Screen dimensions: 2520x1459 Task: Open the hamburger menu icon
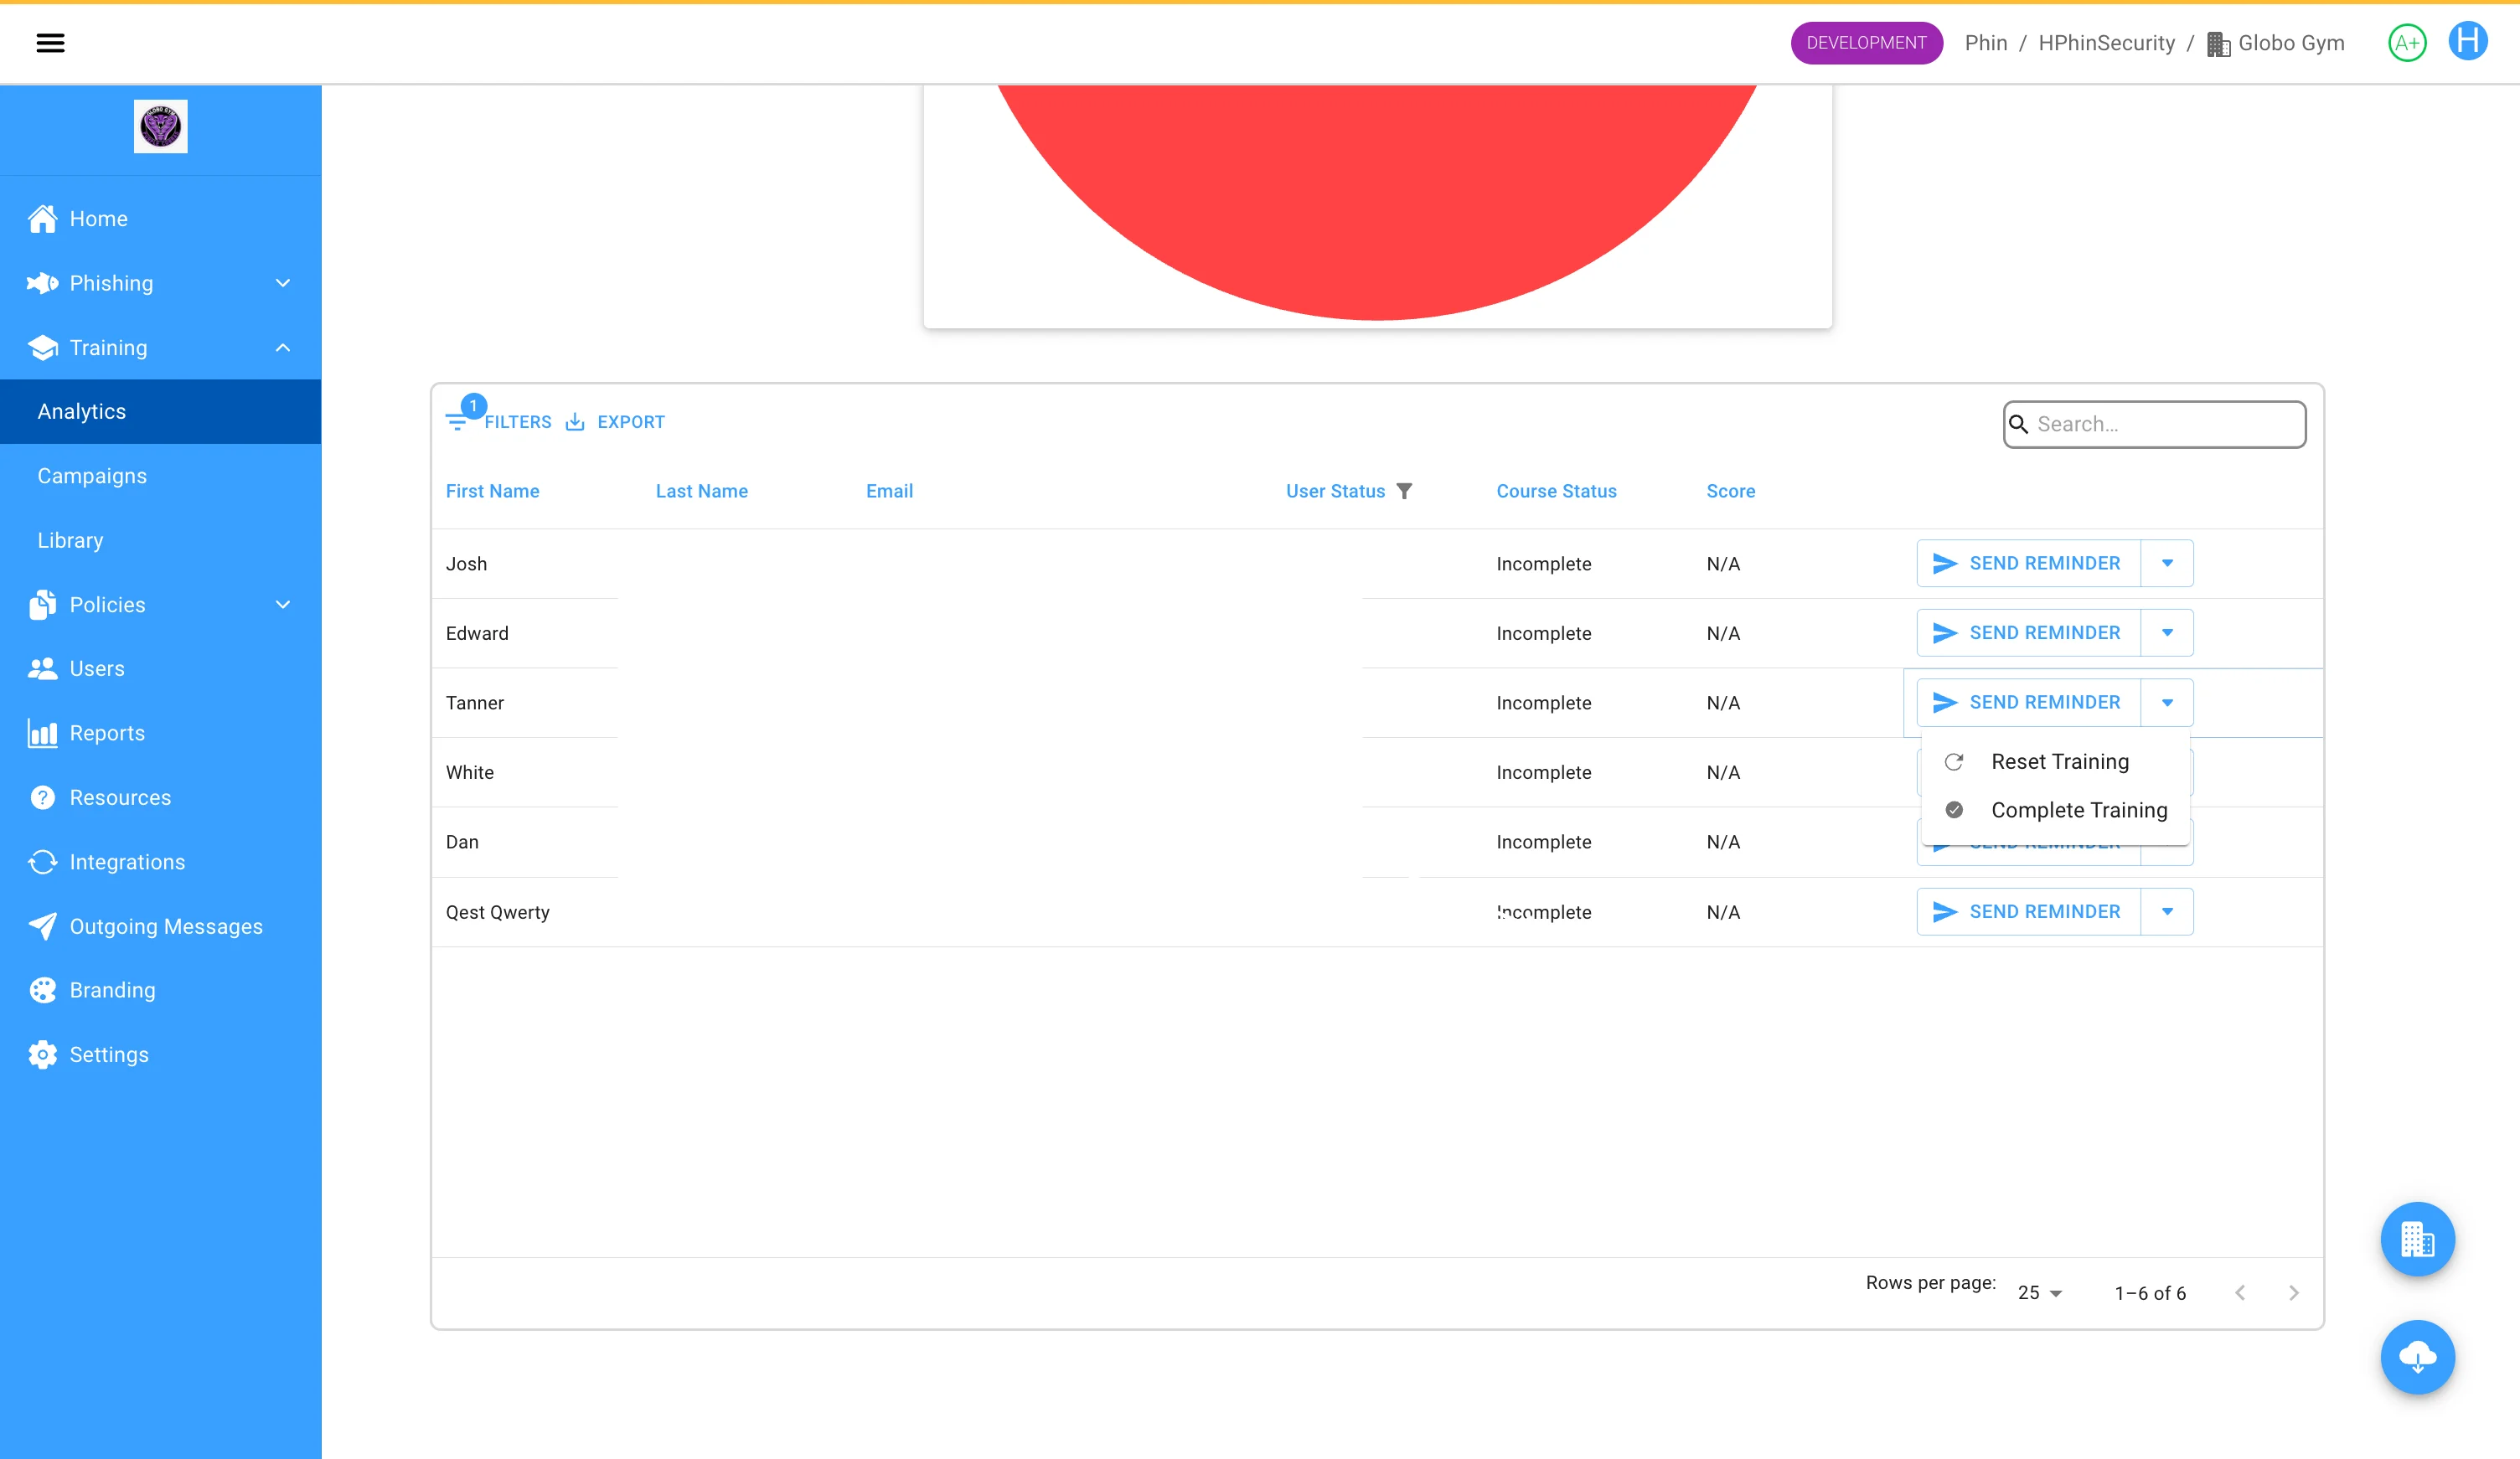point(50,43)
